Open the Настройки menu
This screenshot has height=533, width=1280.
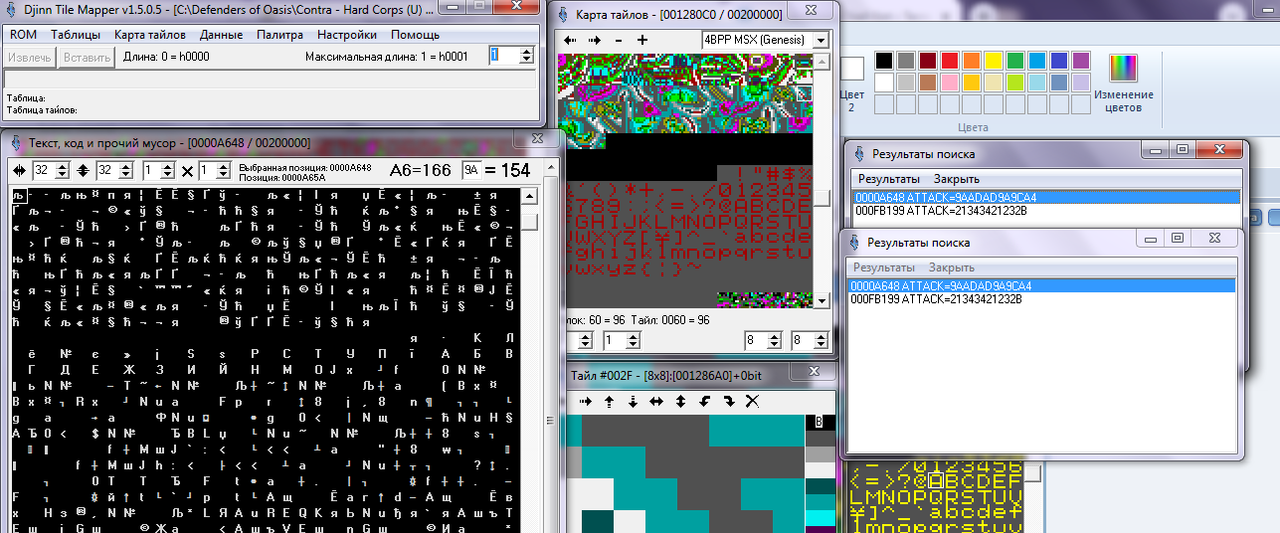point(347,34)
